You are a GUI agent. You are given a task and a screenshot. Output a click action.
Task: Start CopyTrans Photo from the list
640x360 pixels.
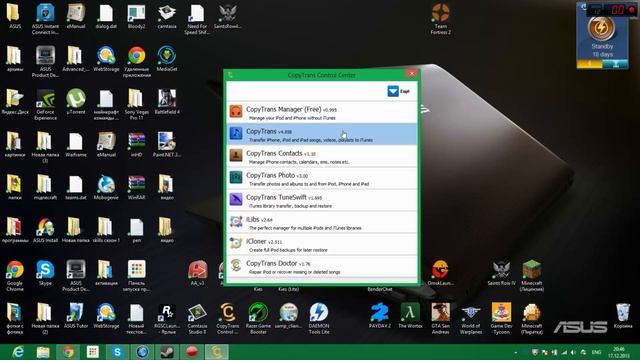tap(322, 178)
